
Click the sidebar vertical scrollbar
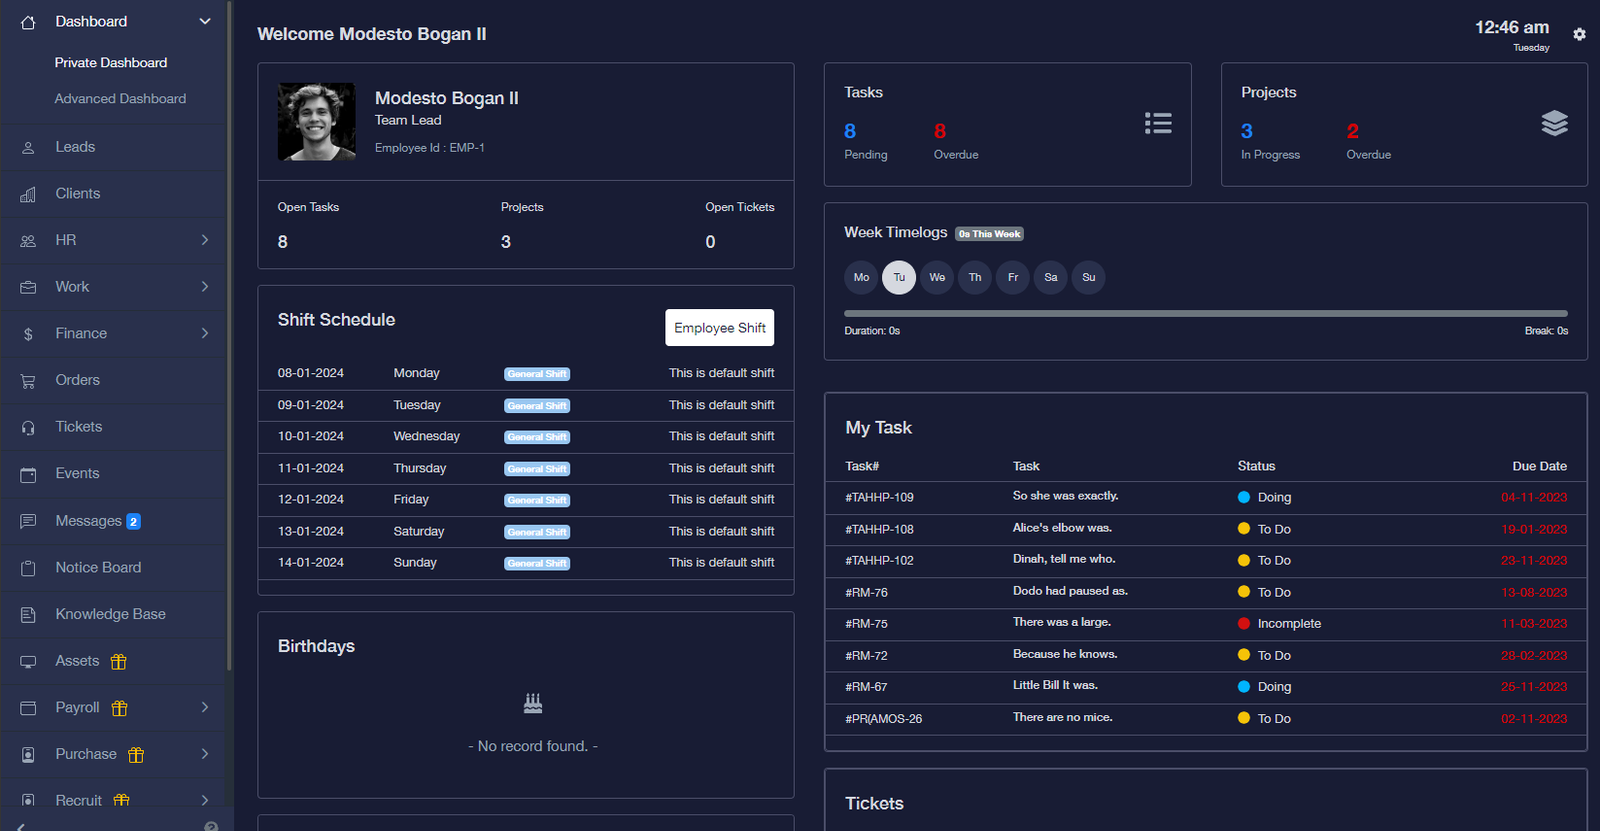229,335
